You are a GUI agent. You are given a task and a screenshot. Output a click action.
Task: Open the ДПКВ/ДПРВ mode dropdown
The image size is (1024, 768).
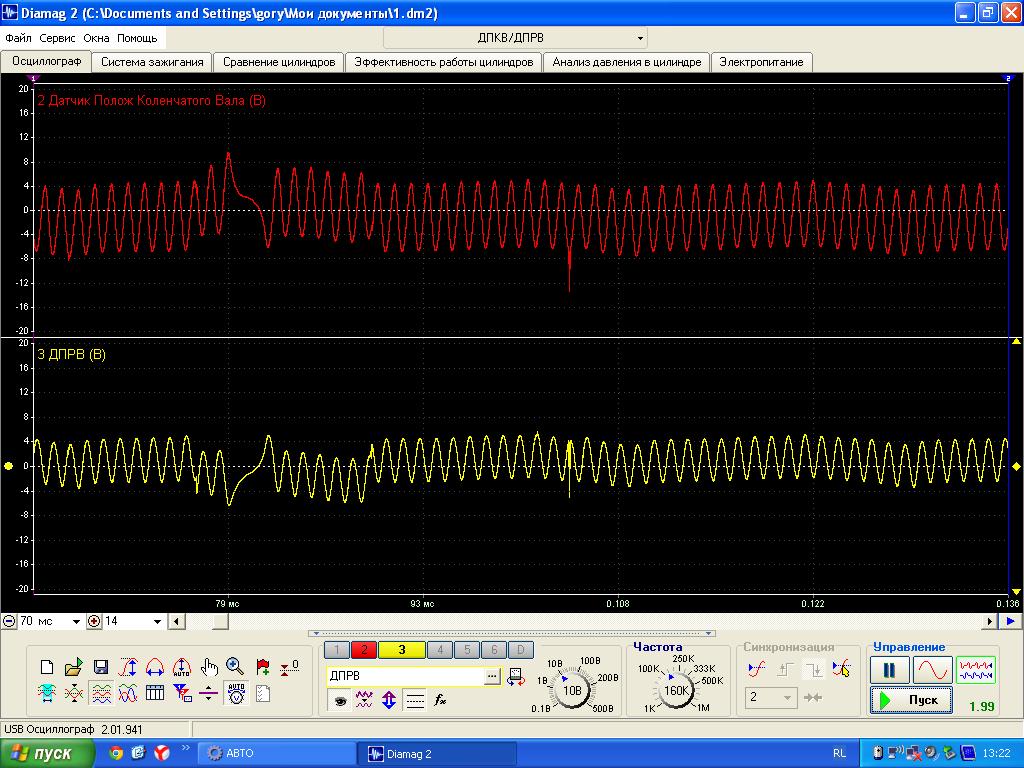coord(640,39)
